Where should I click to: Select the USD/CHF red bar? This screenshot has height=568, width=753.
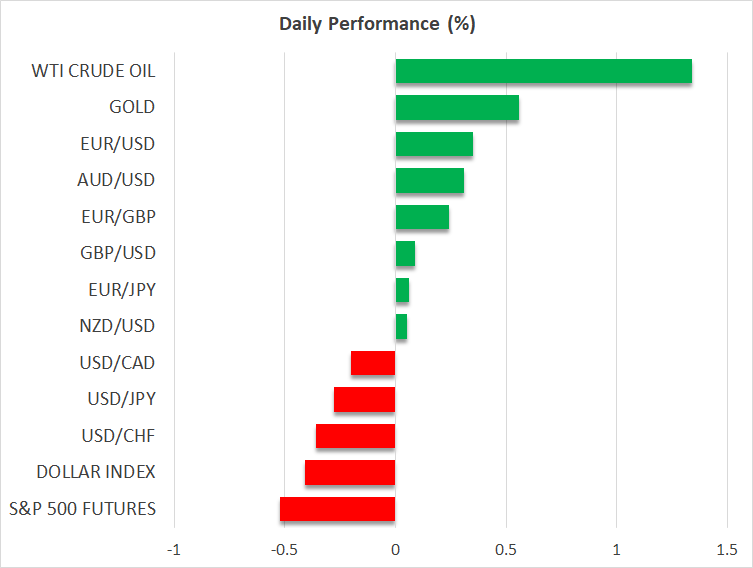pyautogui.click(x=355, y=436)
